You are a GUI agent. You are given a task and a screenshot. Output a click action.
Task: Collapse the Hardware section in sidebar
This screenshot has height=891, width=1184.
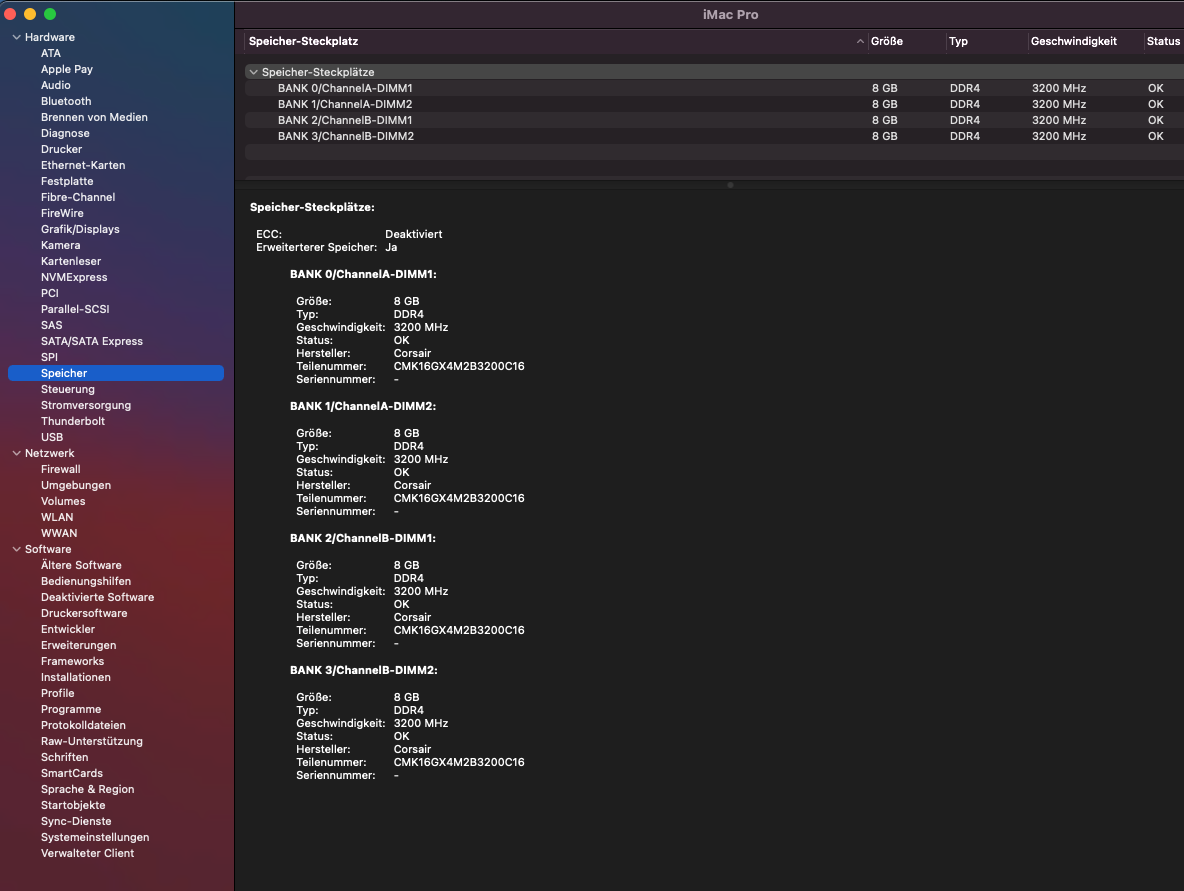[x=16, y=37]
